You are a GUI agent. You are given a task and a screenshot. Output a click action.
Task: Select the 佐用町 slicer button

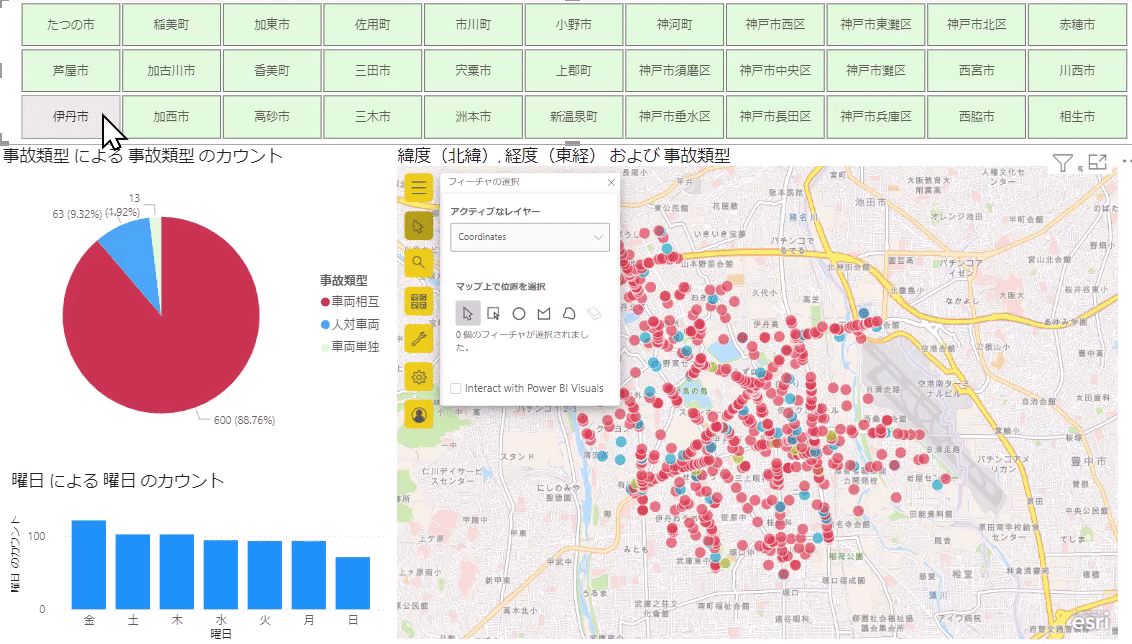pyautogui.click(x=373, y=25)
